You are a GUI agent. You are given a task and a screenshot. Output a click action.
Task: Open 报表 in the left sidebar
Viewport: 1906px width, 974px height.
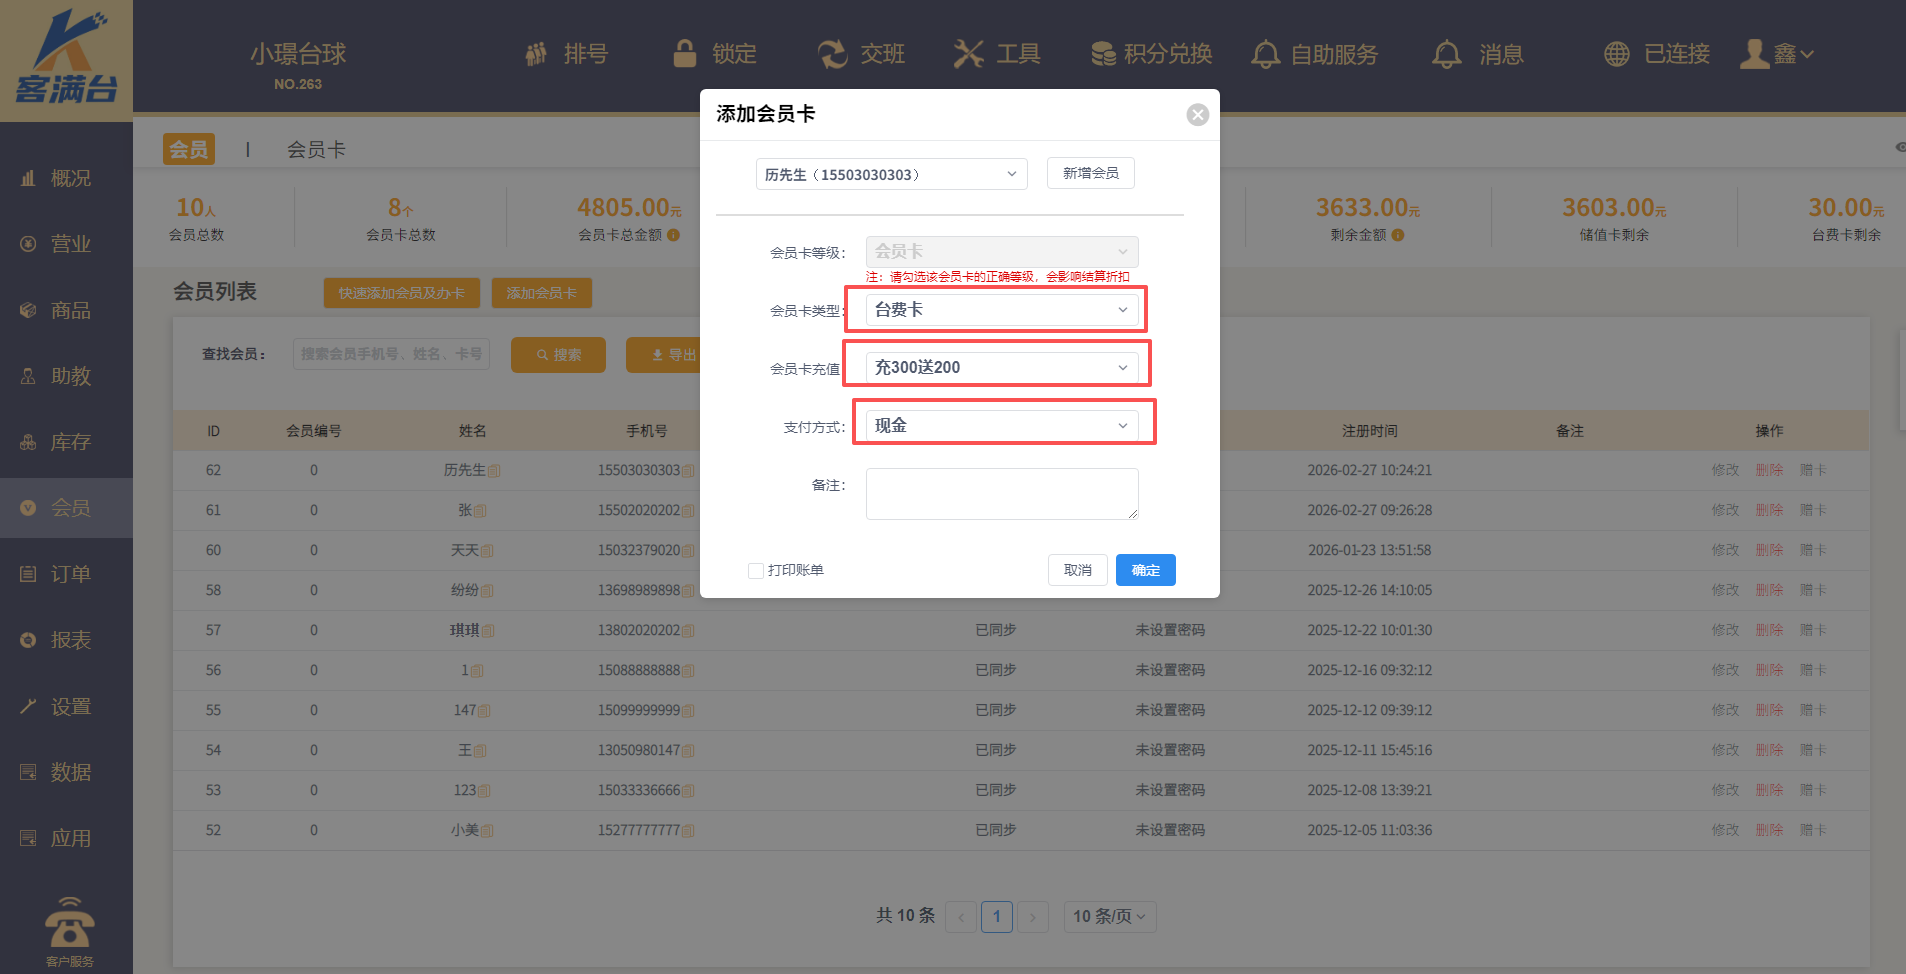[x=69, y=640]
